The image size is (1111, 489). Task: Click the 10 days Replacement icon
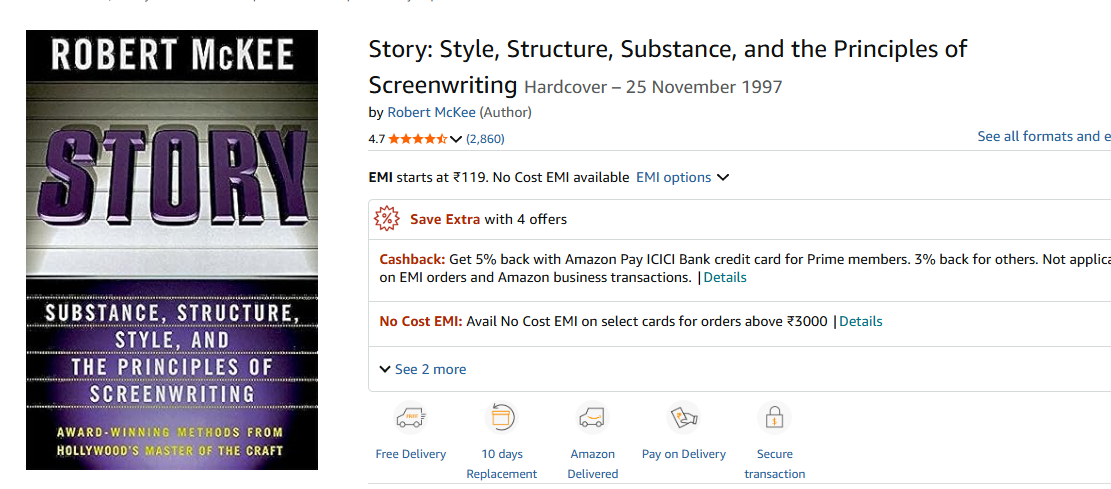pos(501,417)
